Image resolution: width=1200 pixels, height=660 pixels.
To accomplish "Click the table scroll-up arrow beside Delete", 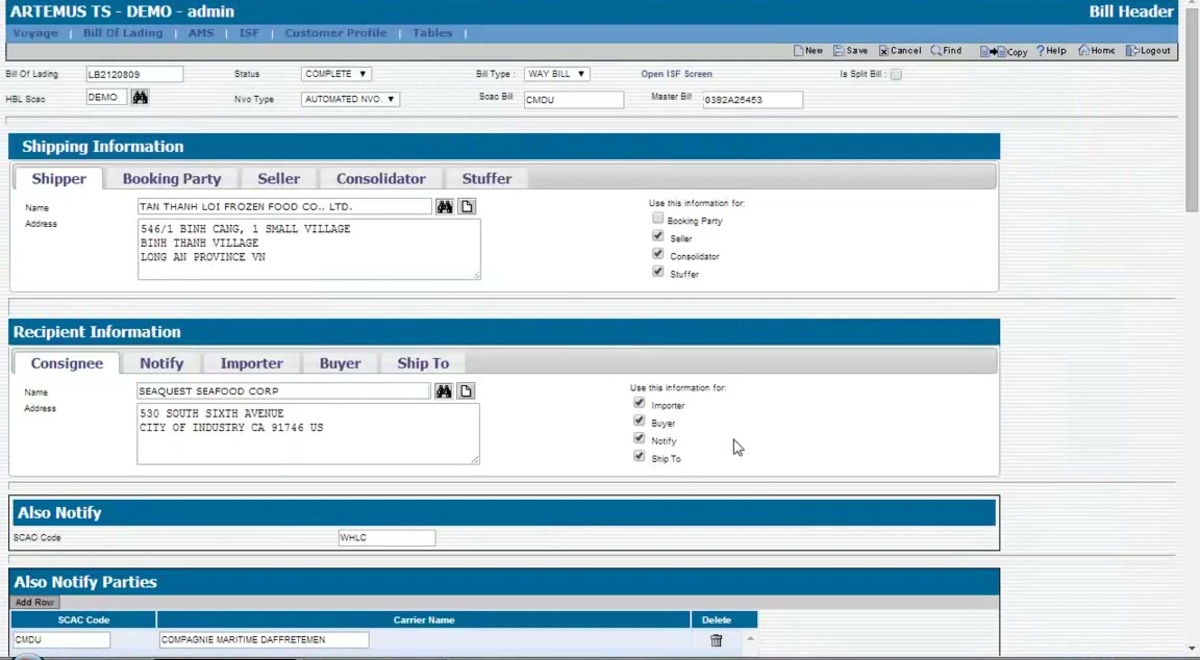I will pos(750,638).
